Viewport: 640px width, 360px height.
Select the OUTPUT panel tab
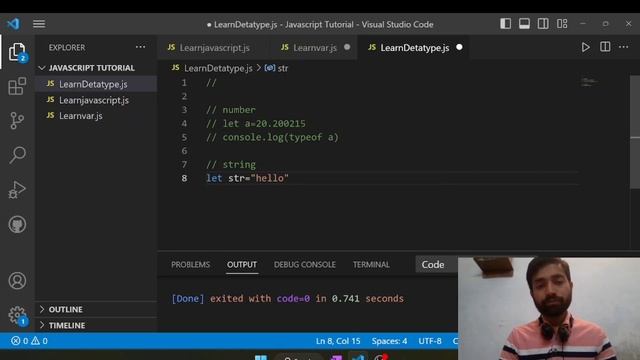click(242, 264)
